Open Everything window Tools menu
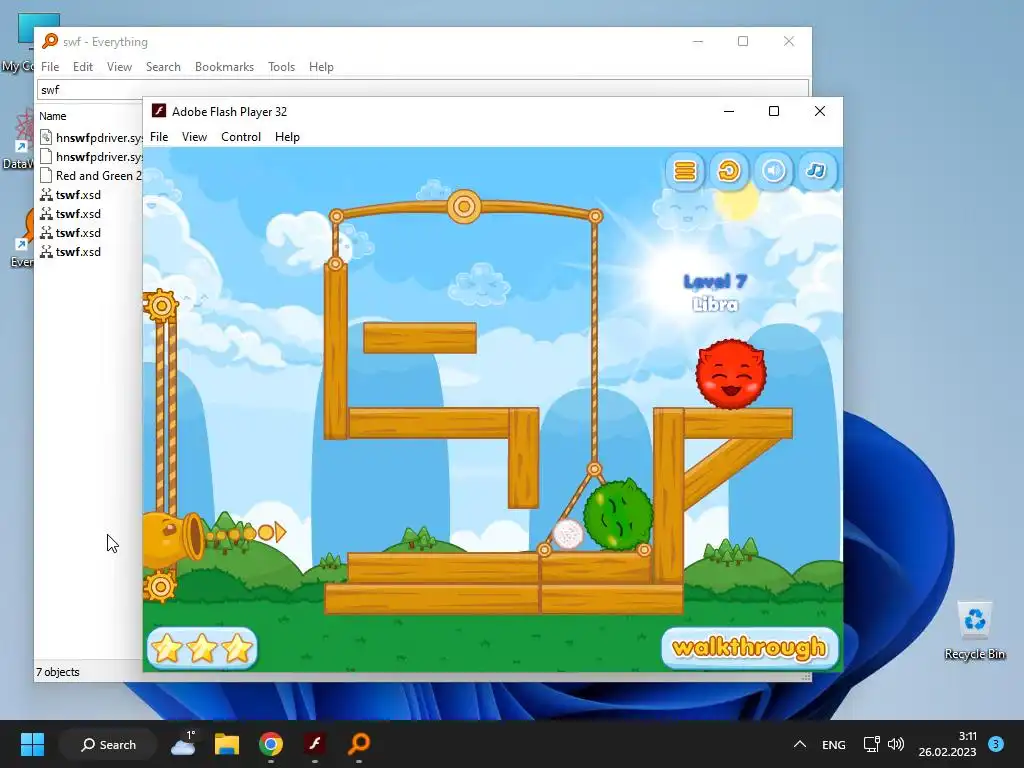The image size is (1024, 768). [281, 67]
